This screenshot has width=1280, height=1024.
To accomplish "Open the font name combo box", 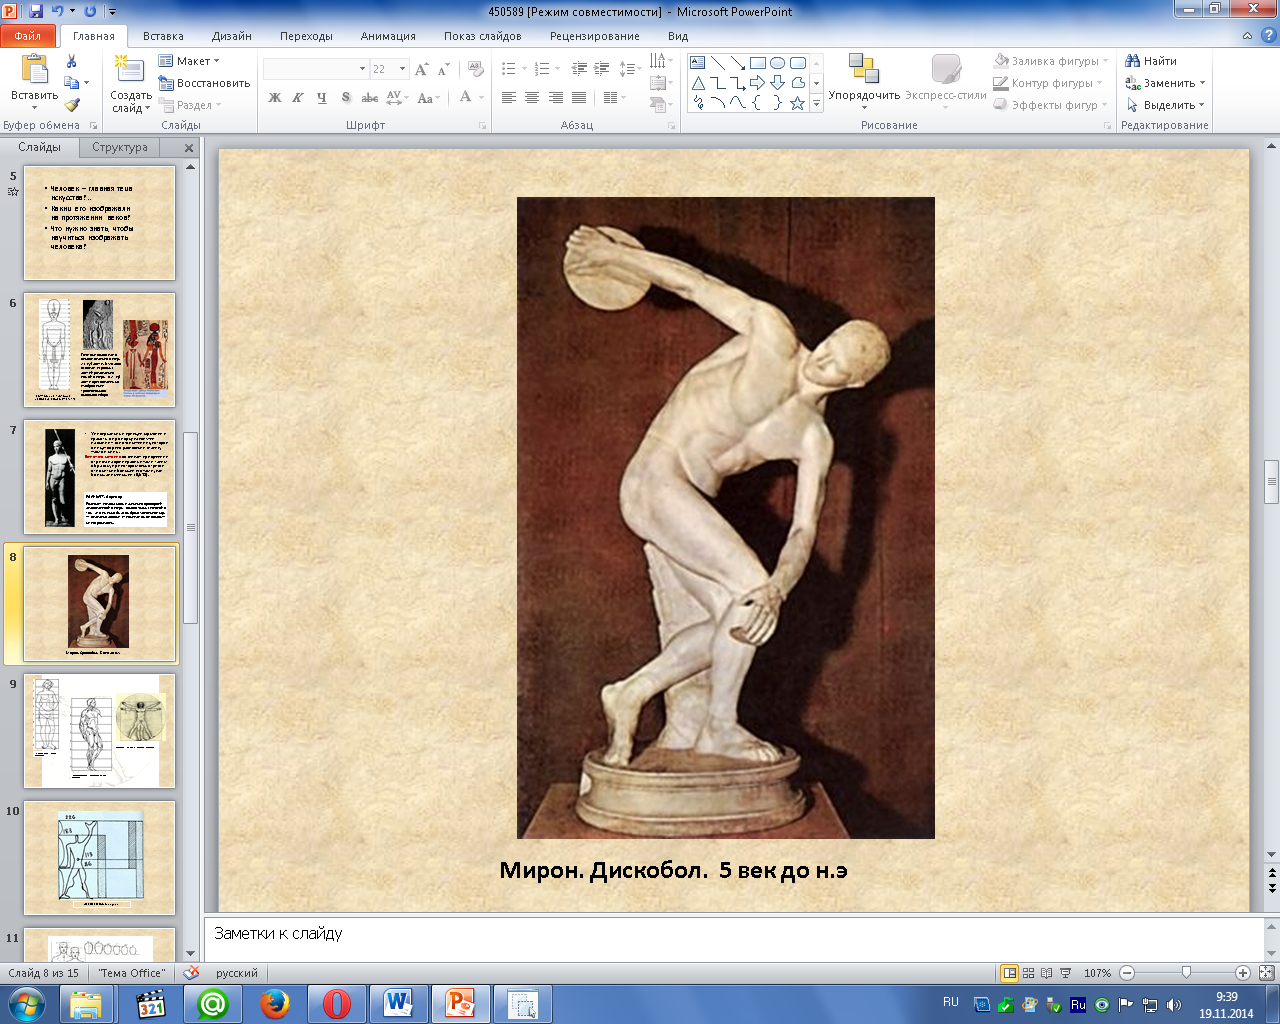I will 315,69.
